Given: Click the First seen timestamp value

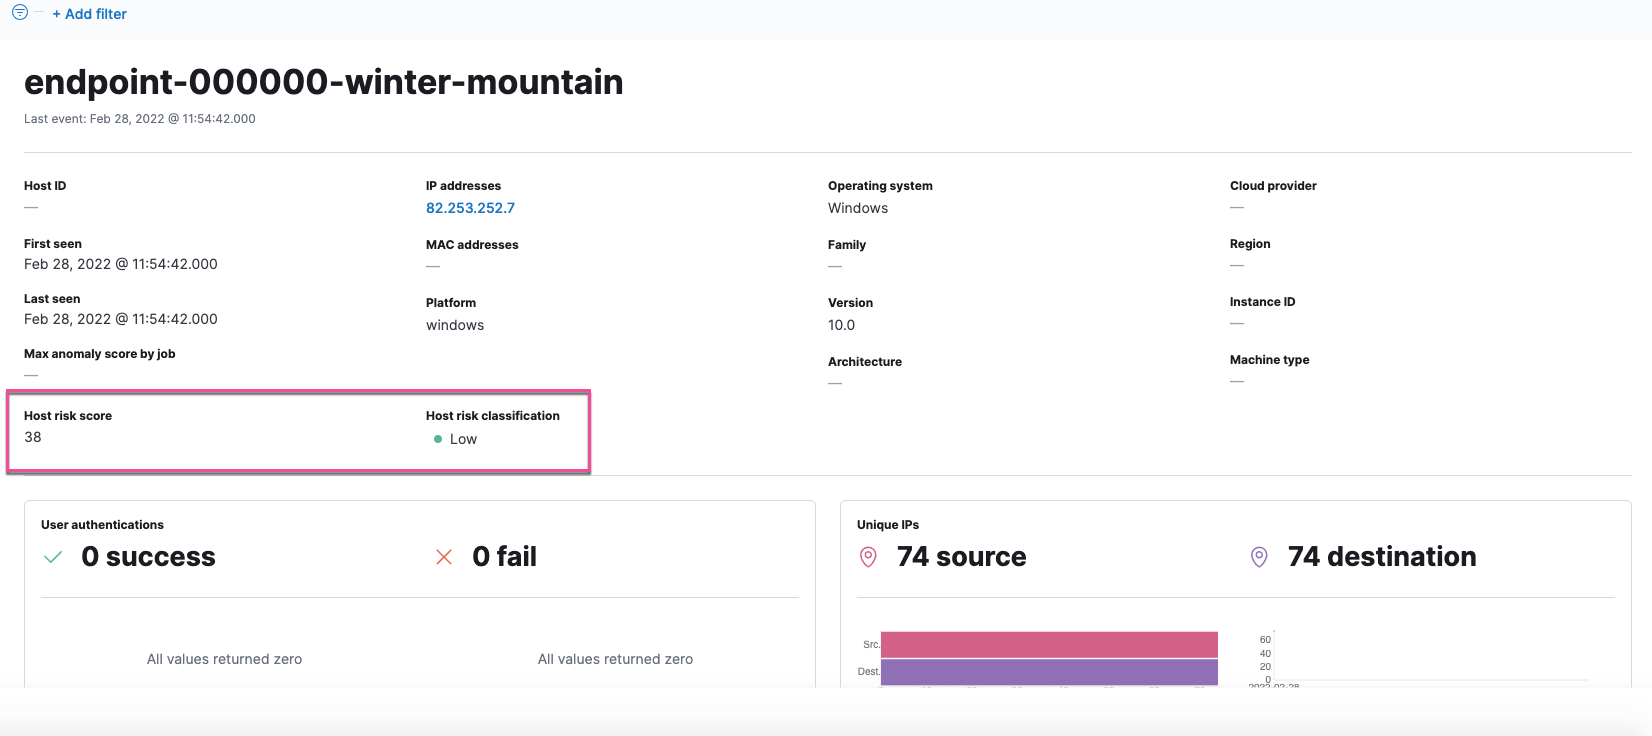Looking at the screenshot, I should (x=121, y=264).
